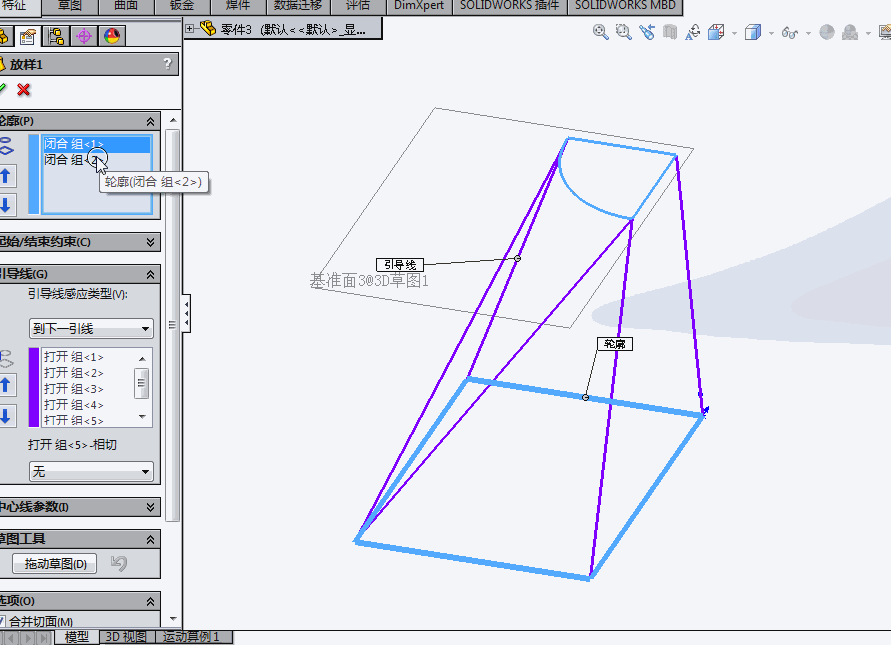This screenshot has width=891, height=645.
Task: Open 模型 bottom tab
Action: (x=77, y=637)
